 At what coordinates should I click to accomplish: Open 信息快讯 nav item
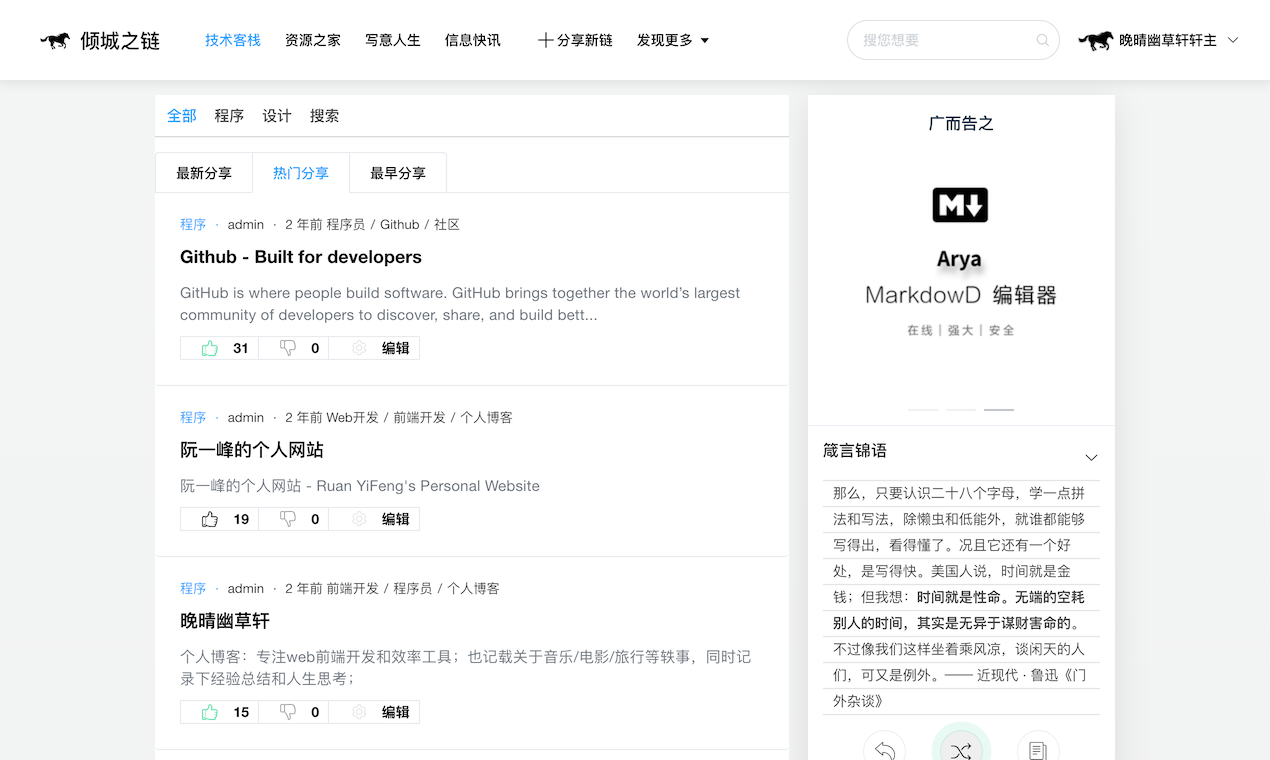click(473, 40)
